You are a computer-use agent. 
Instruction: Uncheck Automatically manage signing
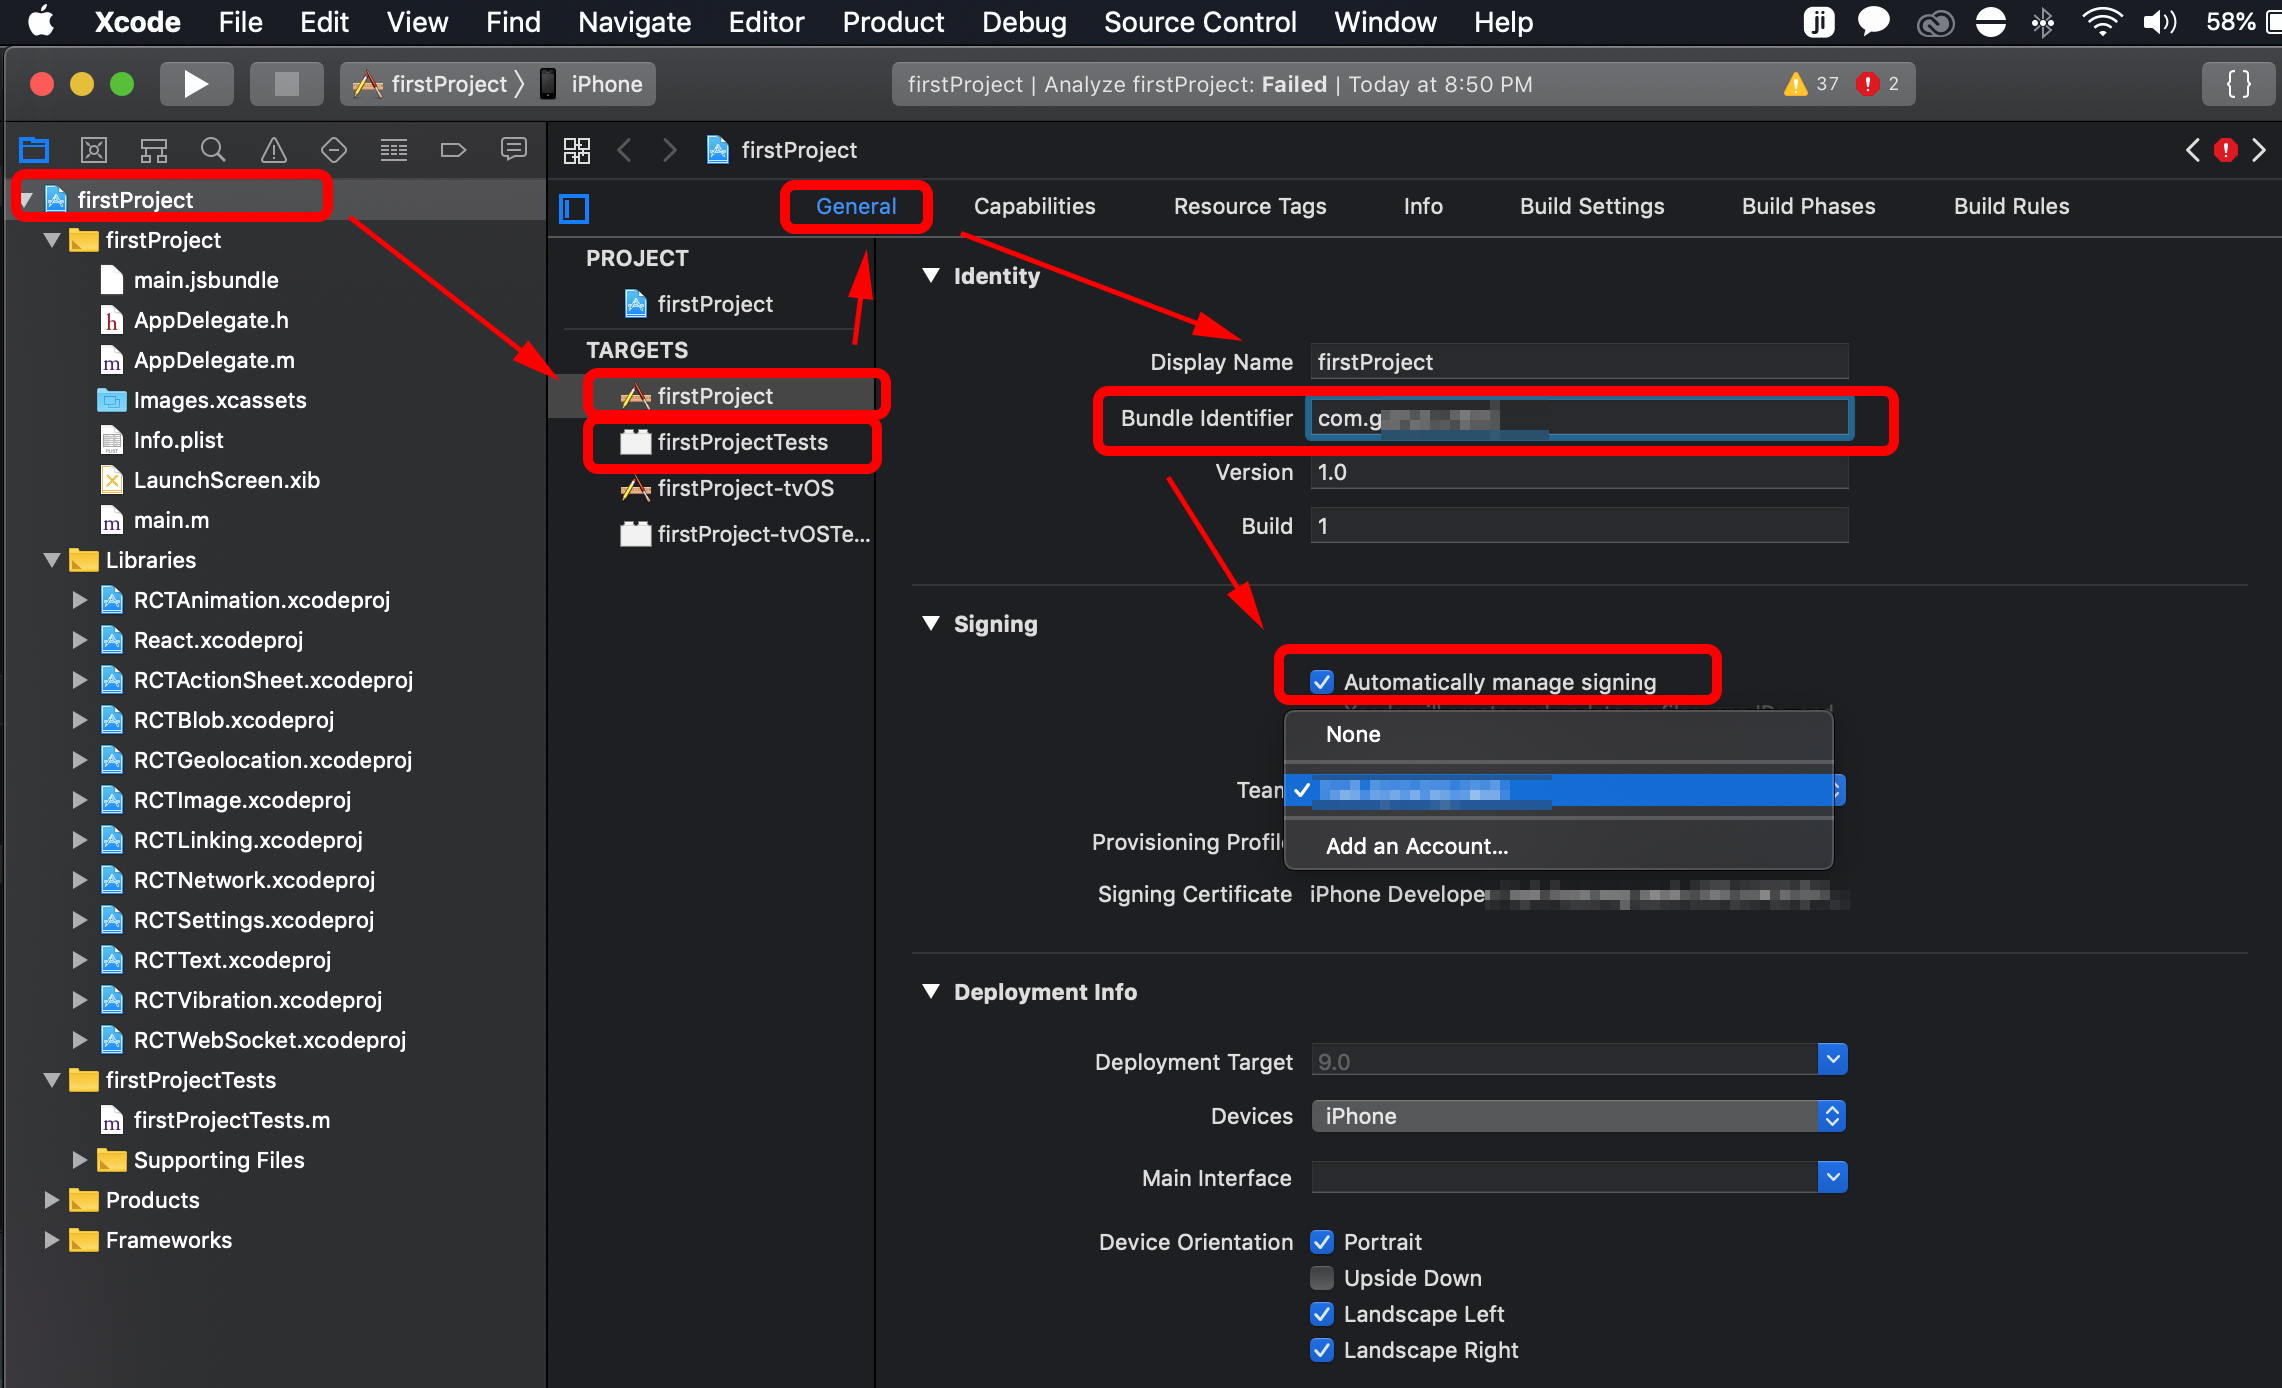pos(1322,682)
